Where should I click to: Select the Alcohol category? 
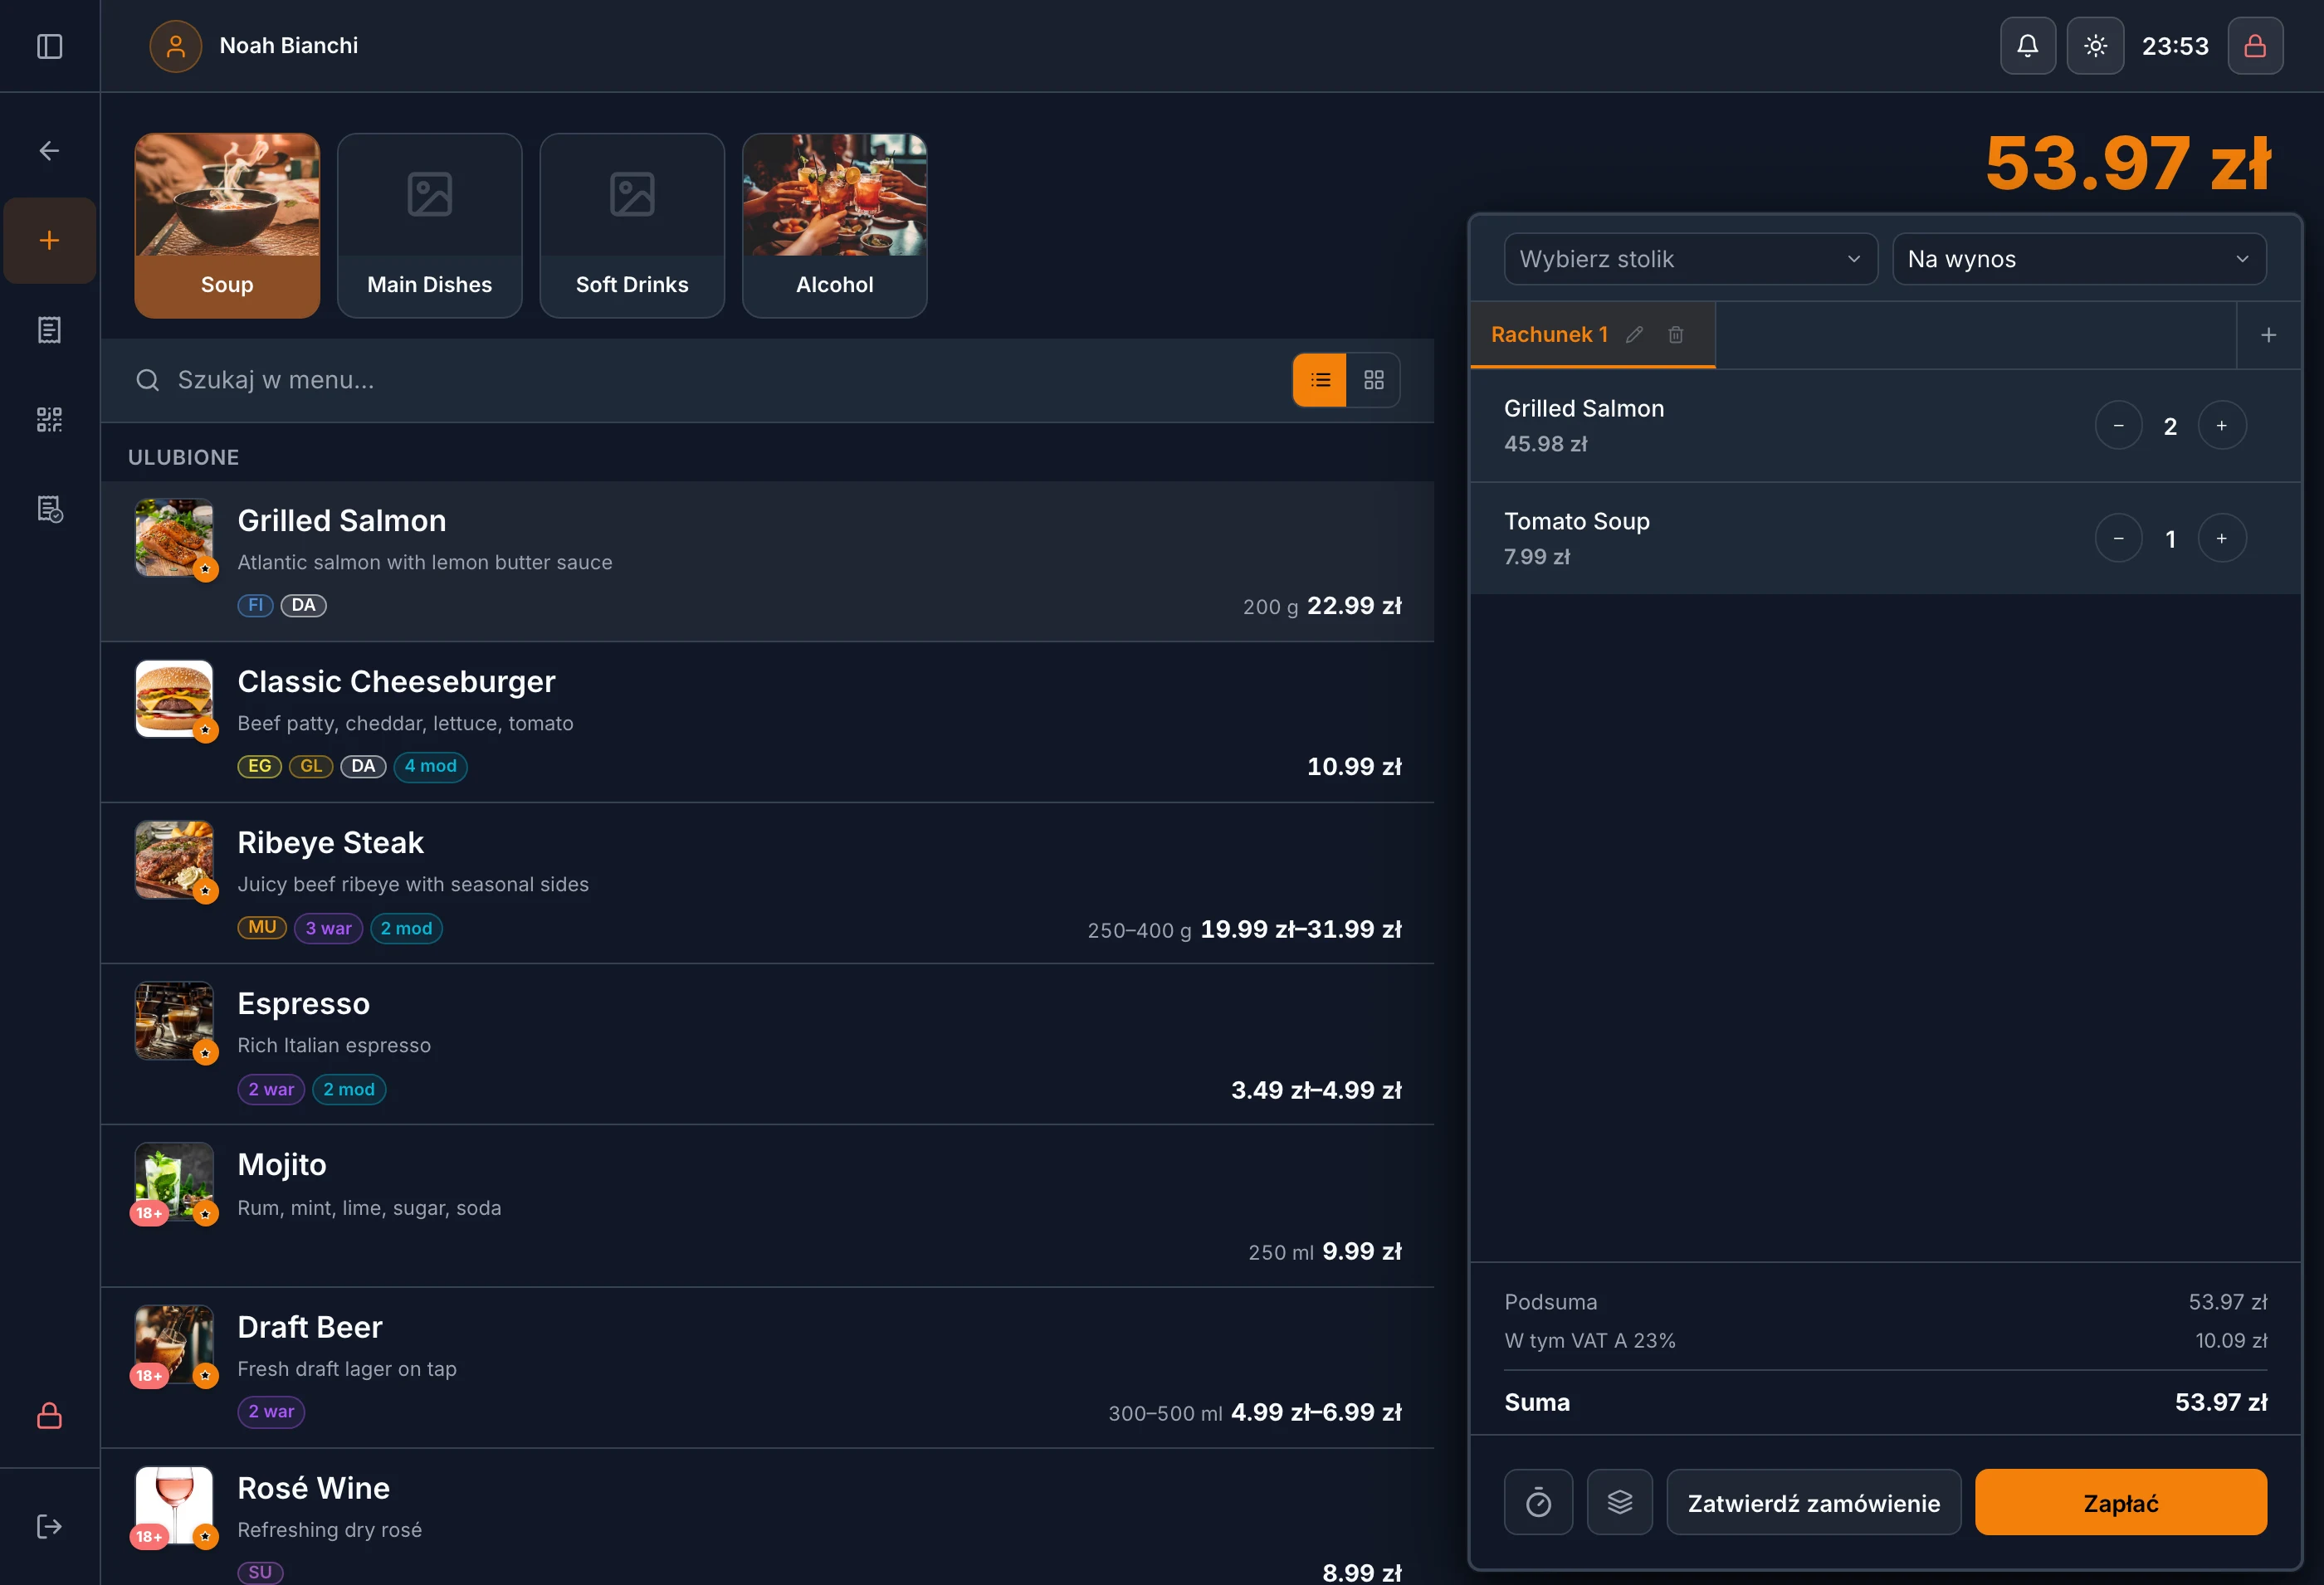tap(834, 226)
